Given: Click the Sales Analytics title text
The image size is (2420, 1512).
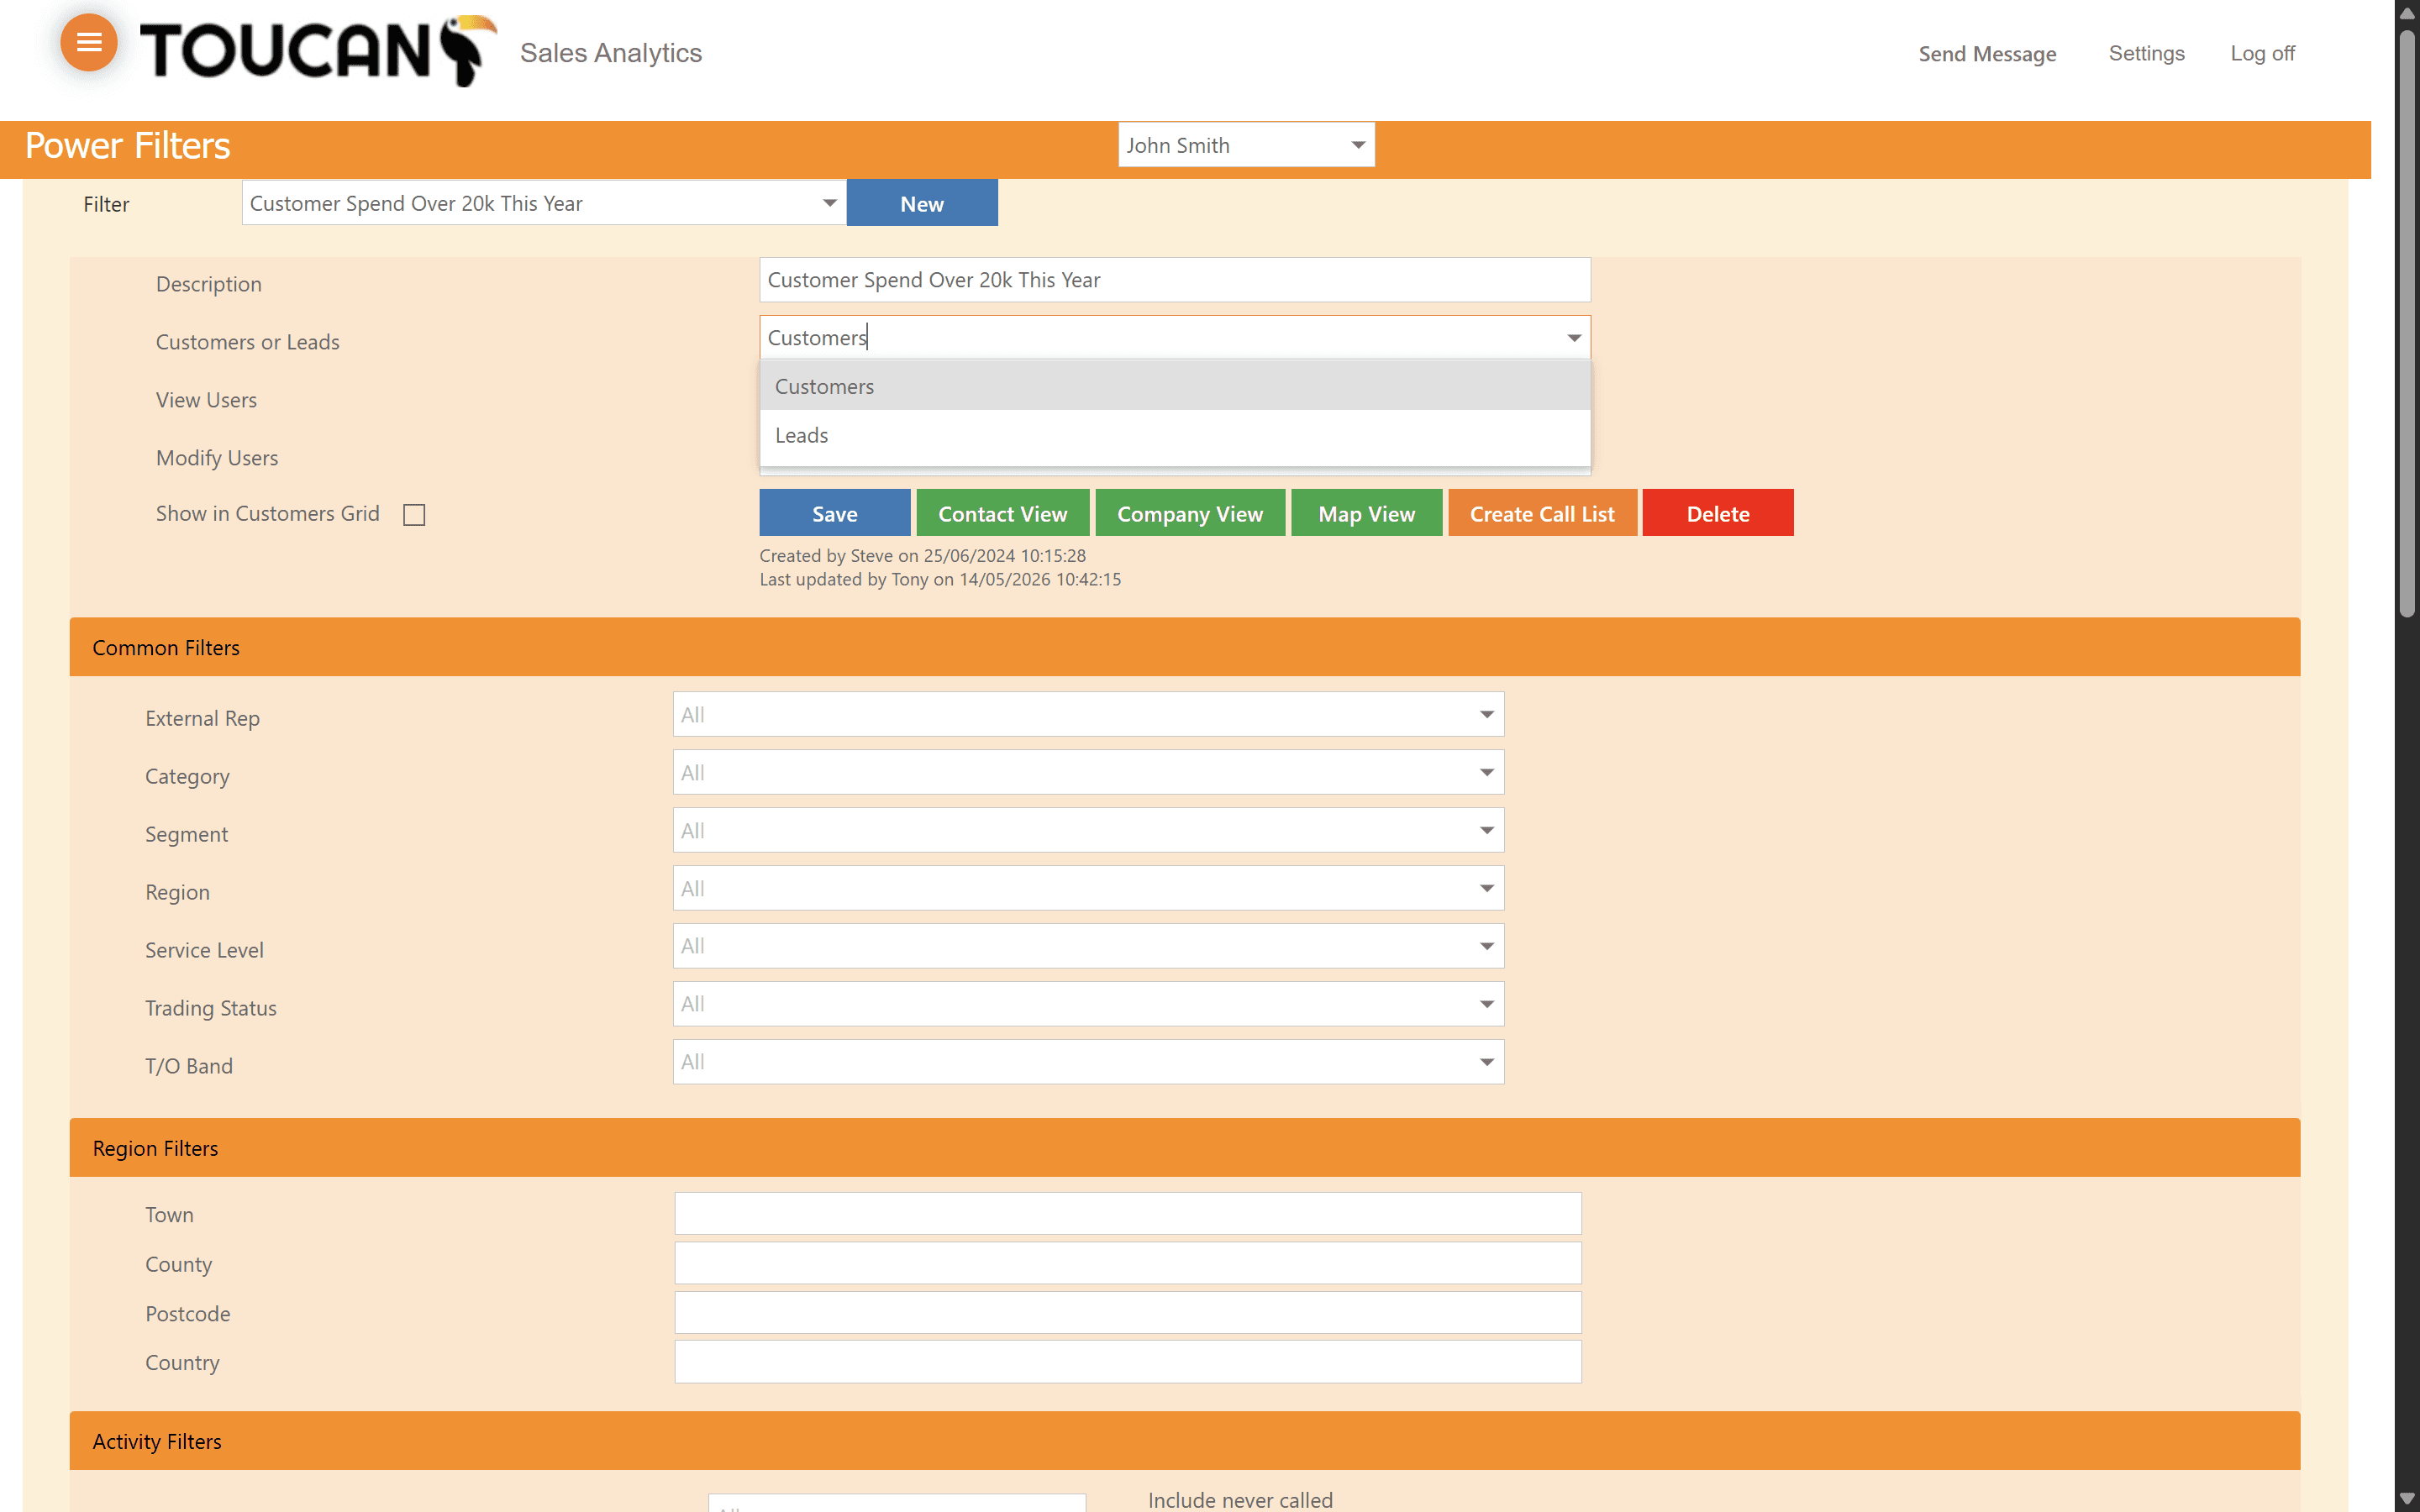Looking at the screenshot, I should coord(611,53).
